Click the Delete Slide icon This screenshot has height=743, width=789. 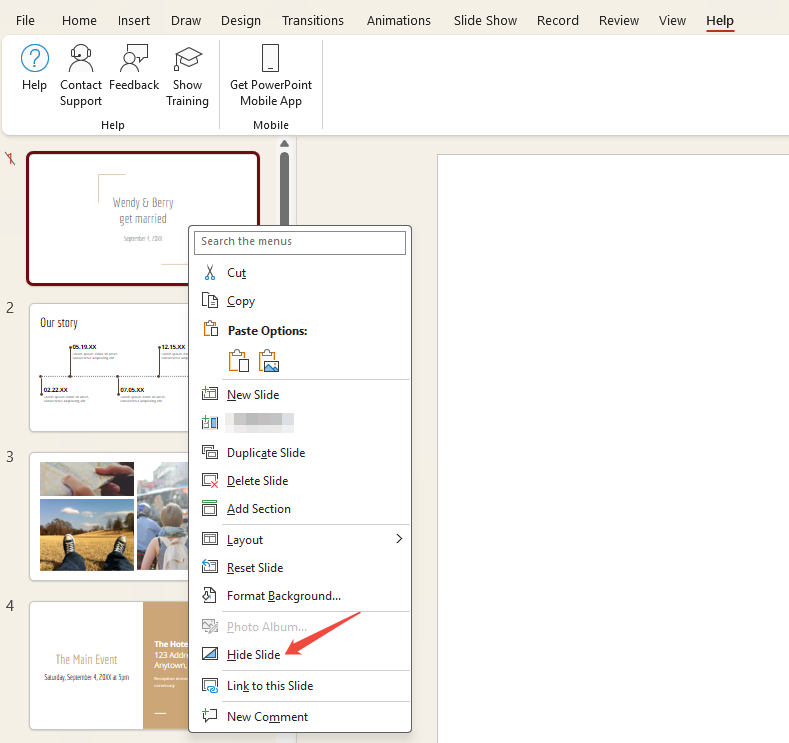tap(210, 480)
